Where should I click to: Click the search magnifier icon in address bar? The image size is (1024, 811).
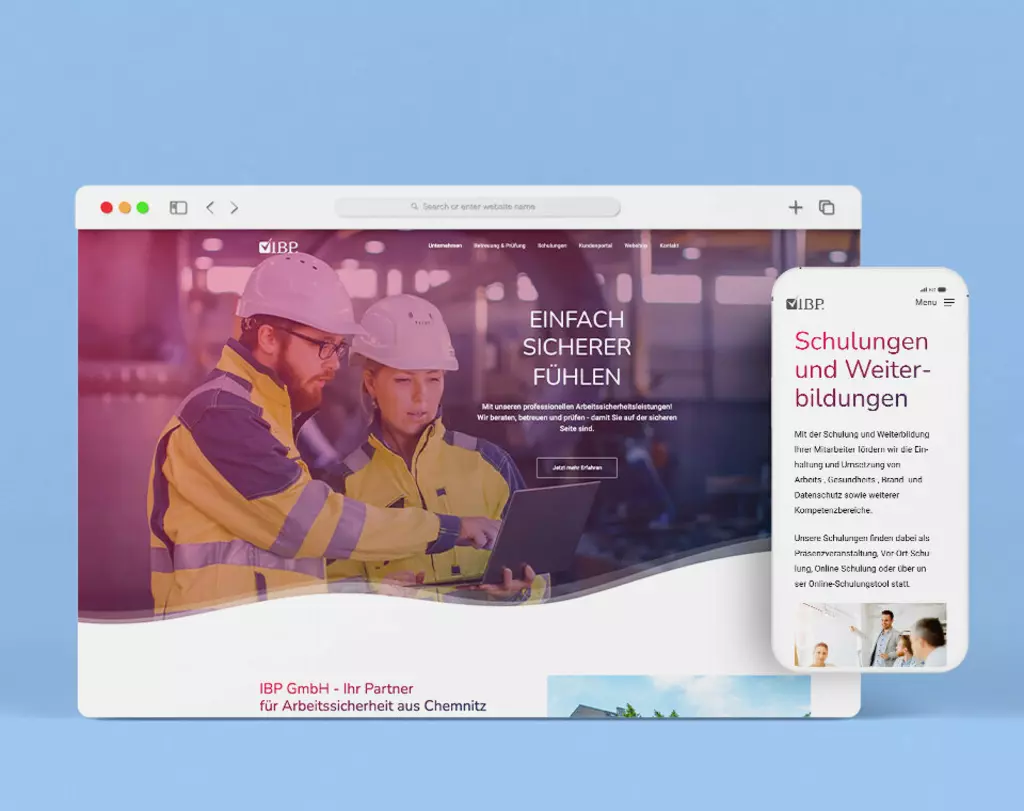pyautogui.click(x=415, y=207)
